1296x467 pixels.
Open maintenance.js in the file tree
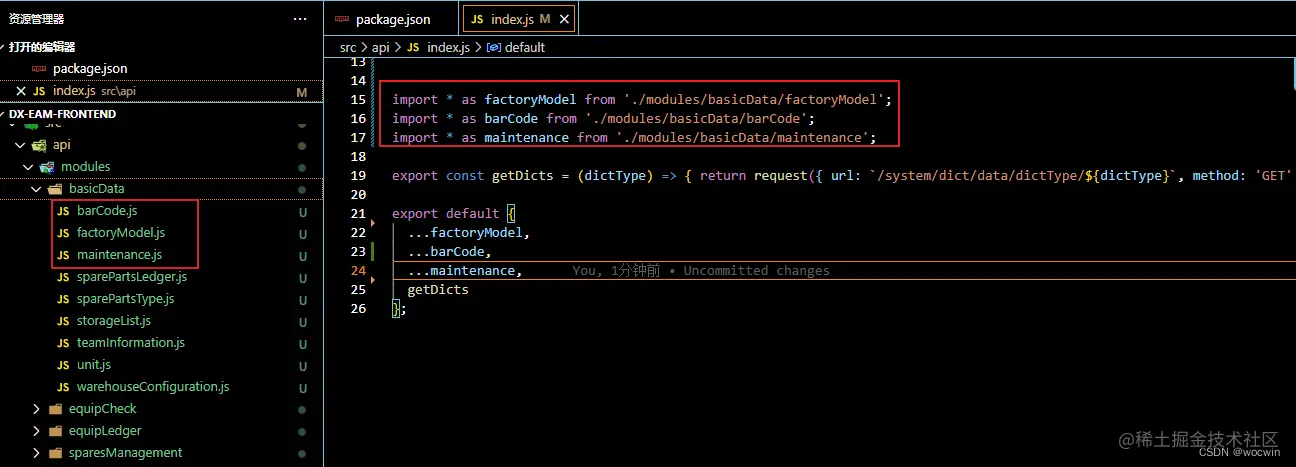coord(119,255)
